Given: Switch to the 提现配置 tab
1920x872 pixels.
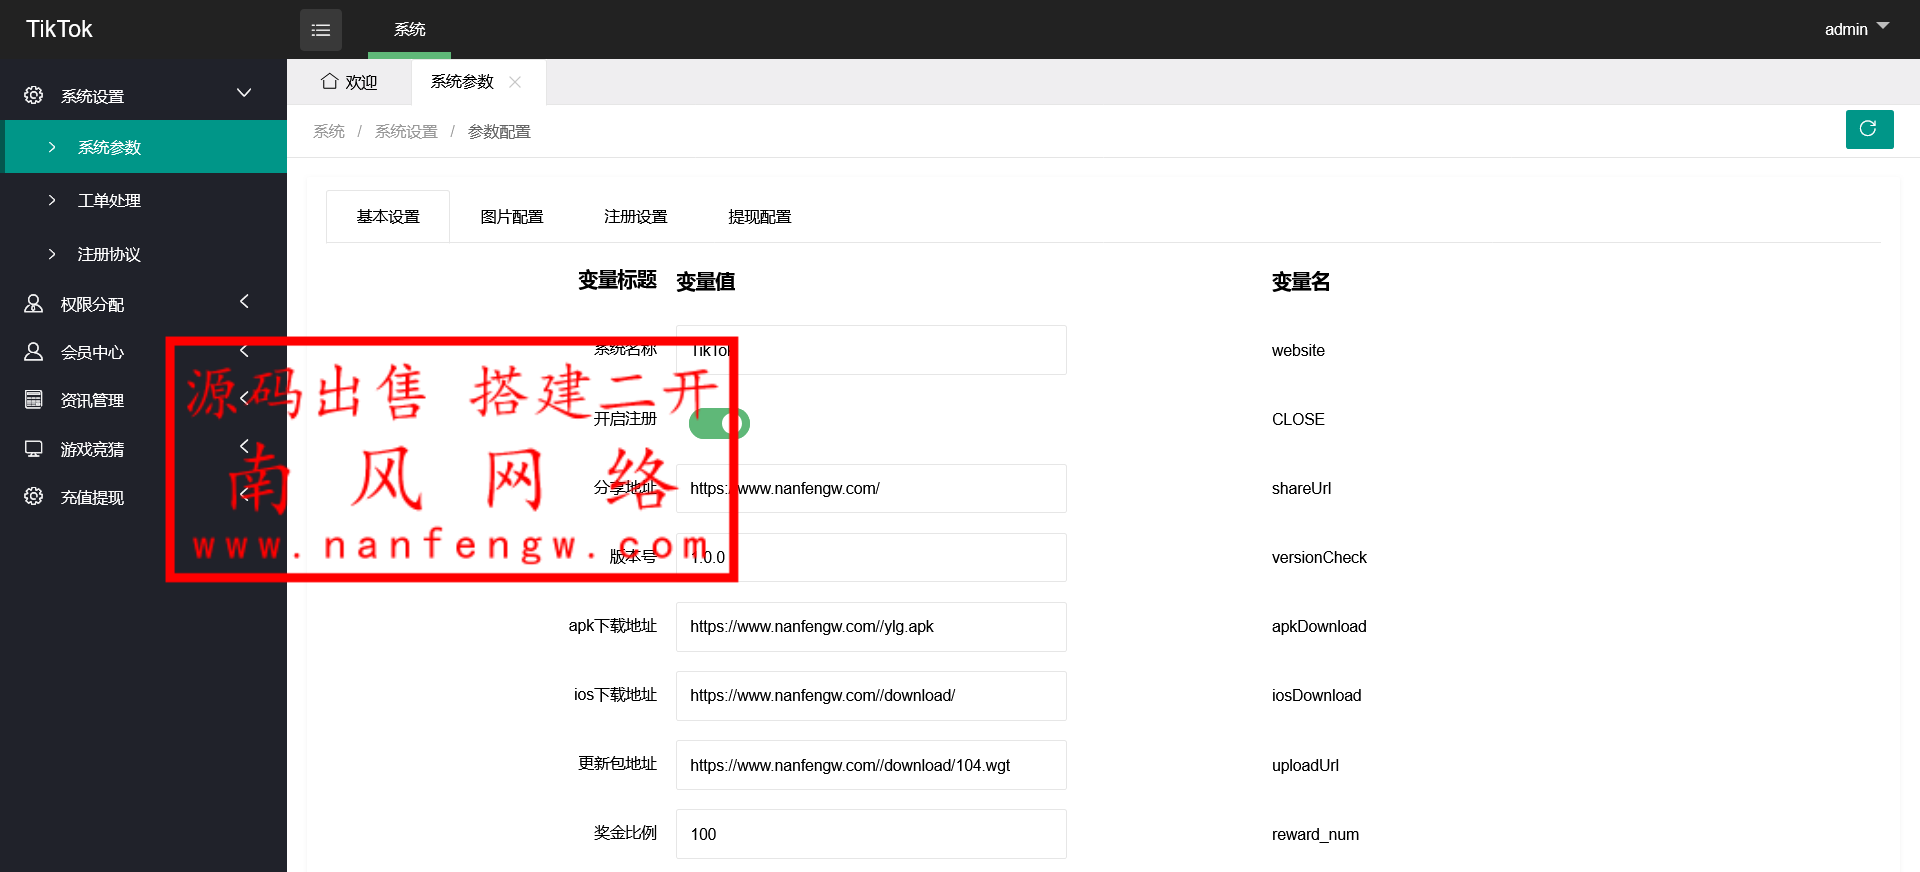Looking at the screenshot, I should [x=759, y=217].
